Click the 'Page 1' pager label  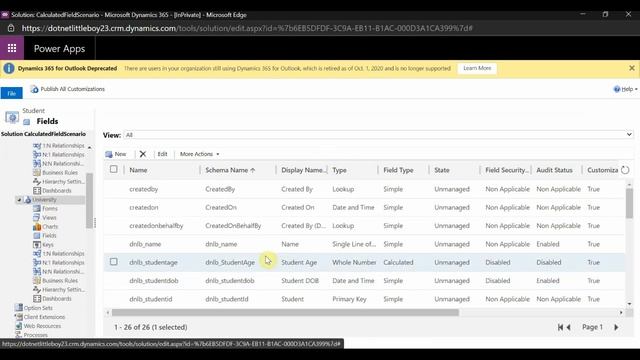(x=592, y=327)
